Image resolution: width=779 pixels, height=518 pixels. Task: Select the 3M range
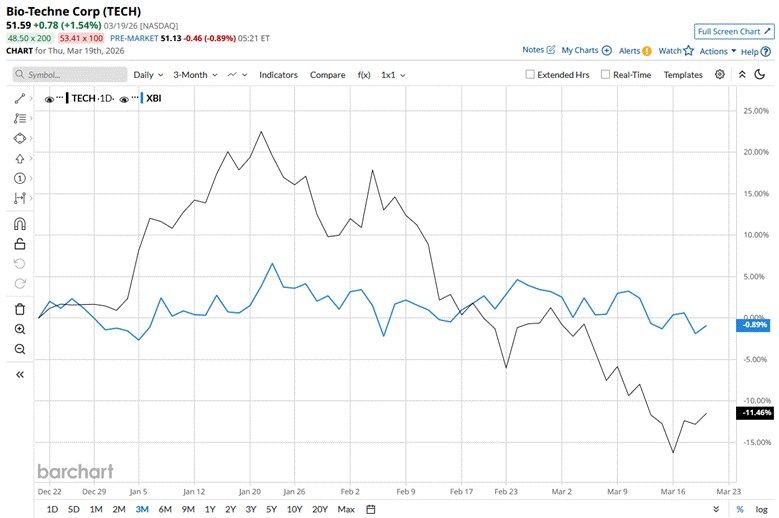tap(142, 509)
